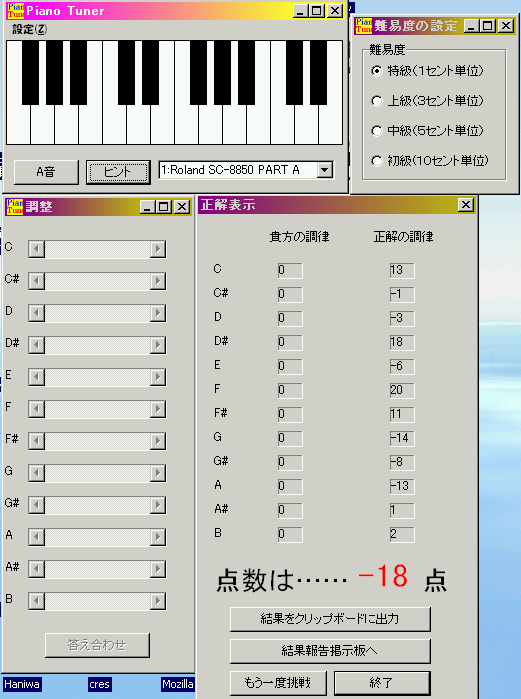
Task: Click right arrow of D# tuning slider
Action: (158, 345)
